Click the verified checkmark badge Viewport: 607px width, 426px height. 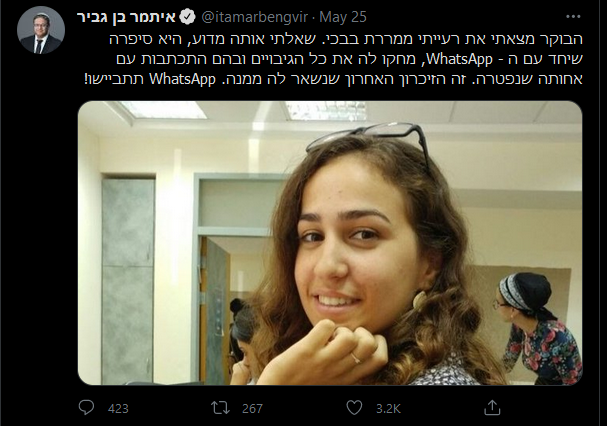(x=189, y=17)
